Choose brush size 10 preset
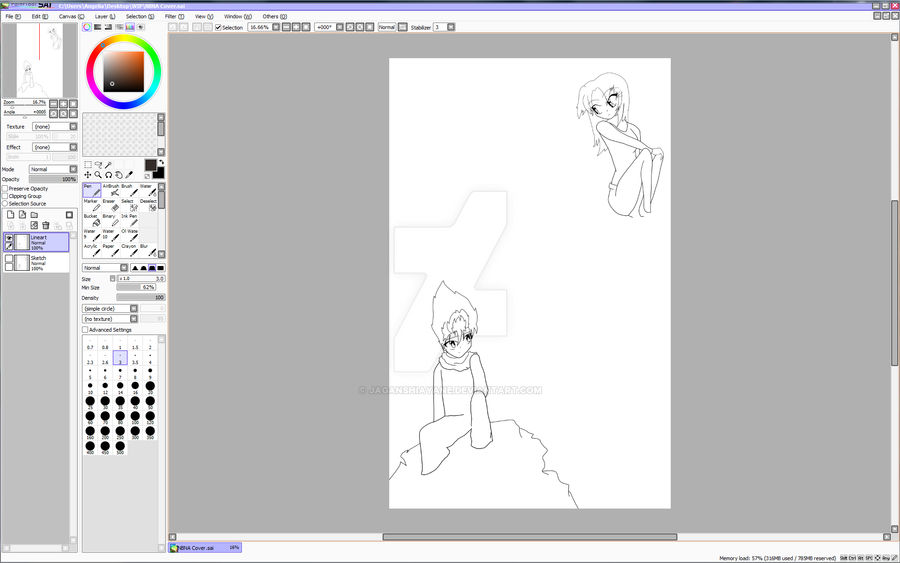The height and width of the screenshot is (563, 900). pos(90,388)
